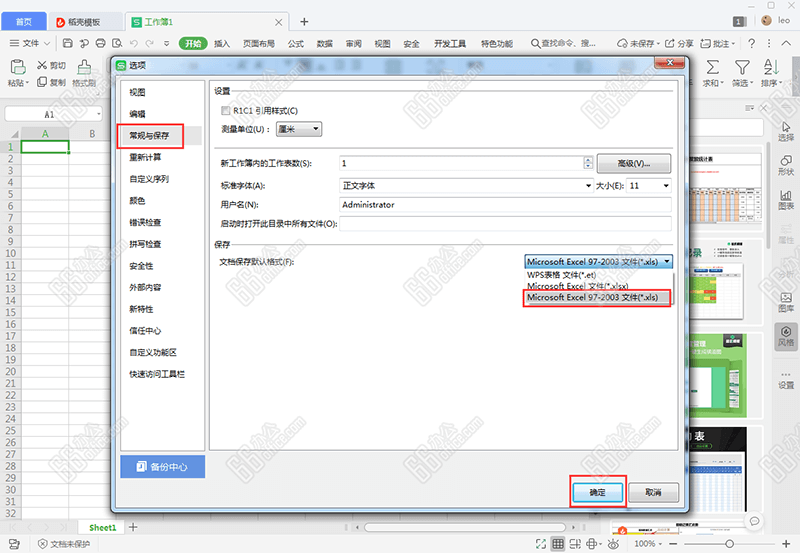Expand the default save format combo box
The height and width of the screenshot is (553, 800).
(x=666, y=262)
